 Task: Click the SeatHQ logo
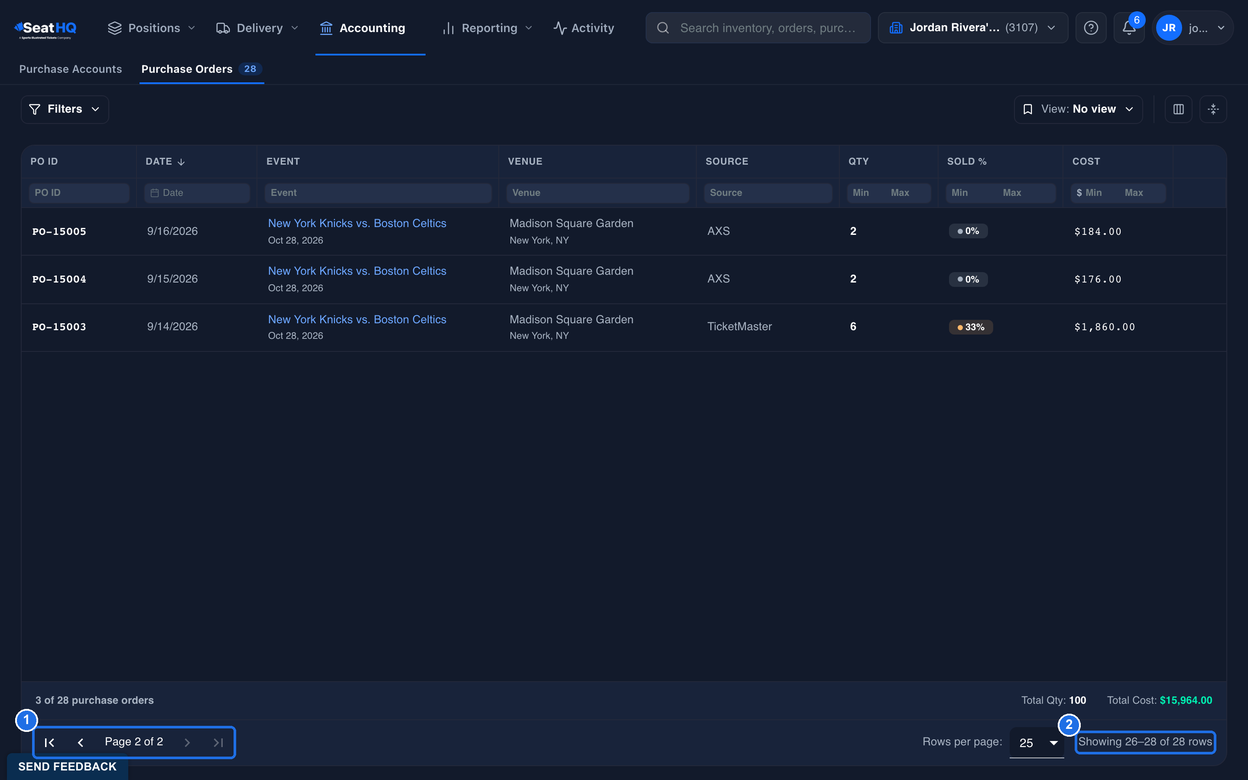tap(46, 28)
